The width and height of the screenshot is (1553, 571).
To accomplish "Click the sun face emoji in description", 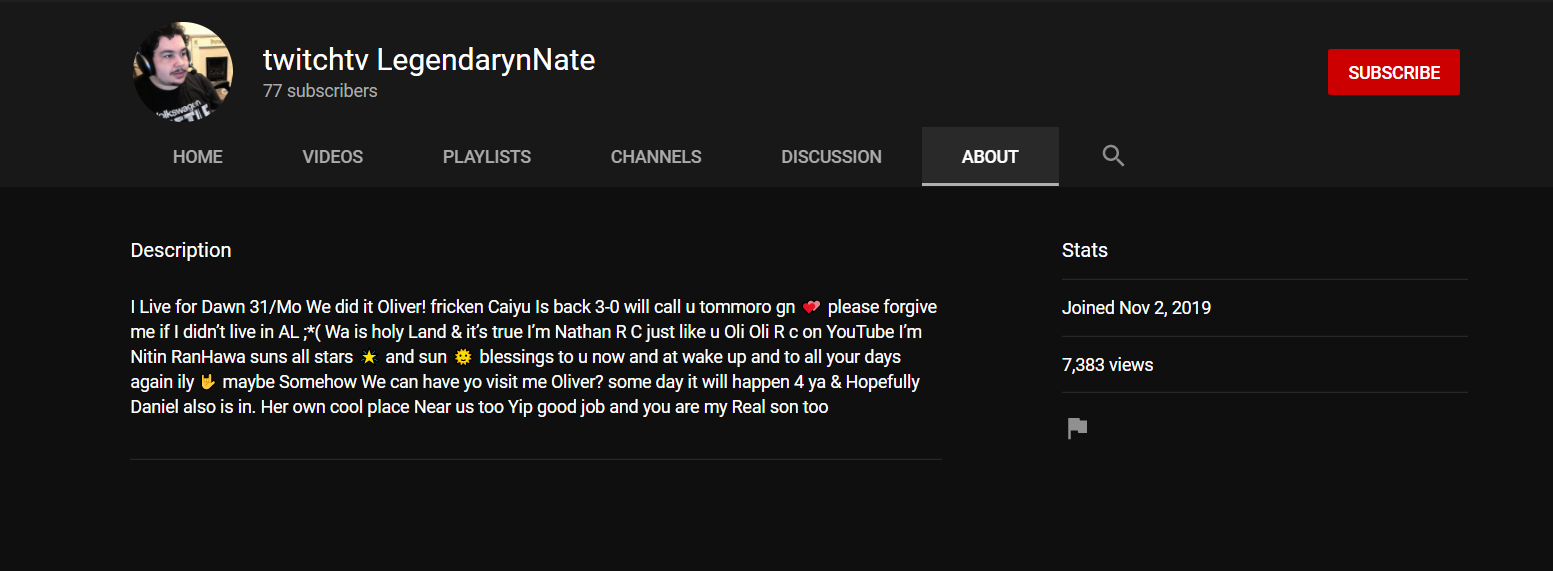I will pos(462,357).
